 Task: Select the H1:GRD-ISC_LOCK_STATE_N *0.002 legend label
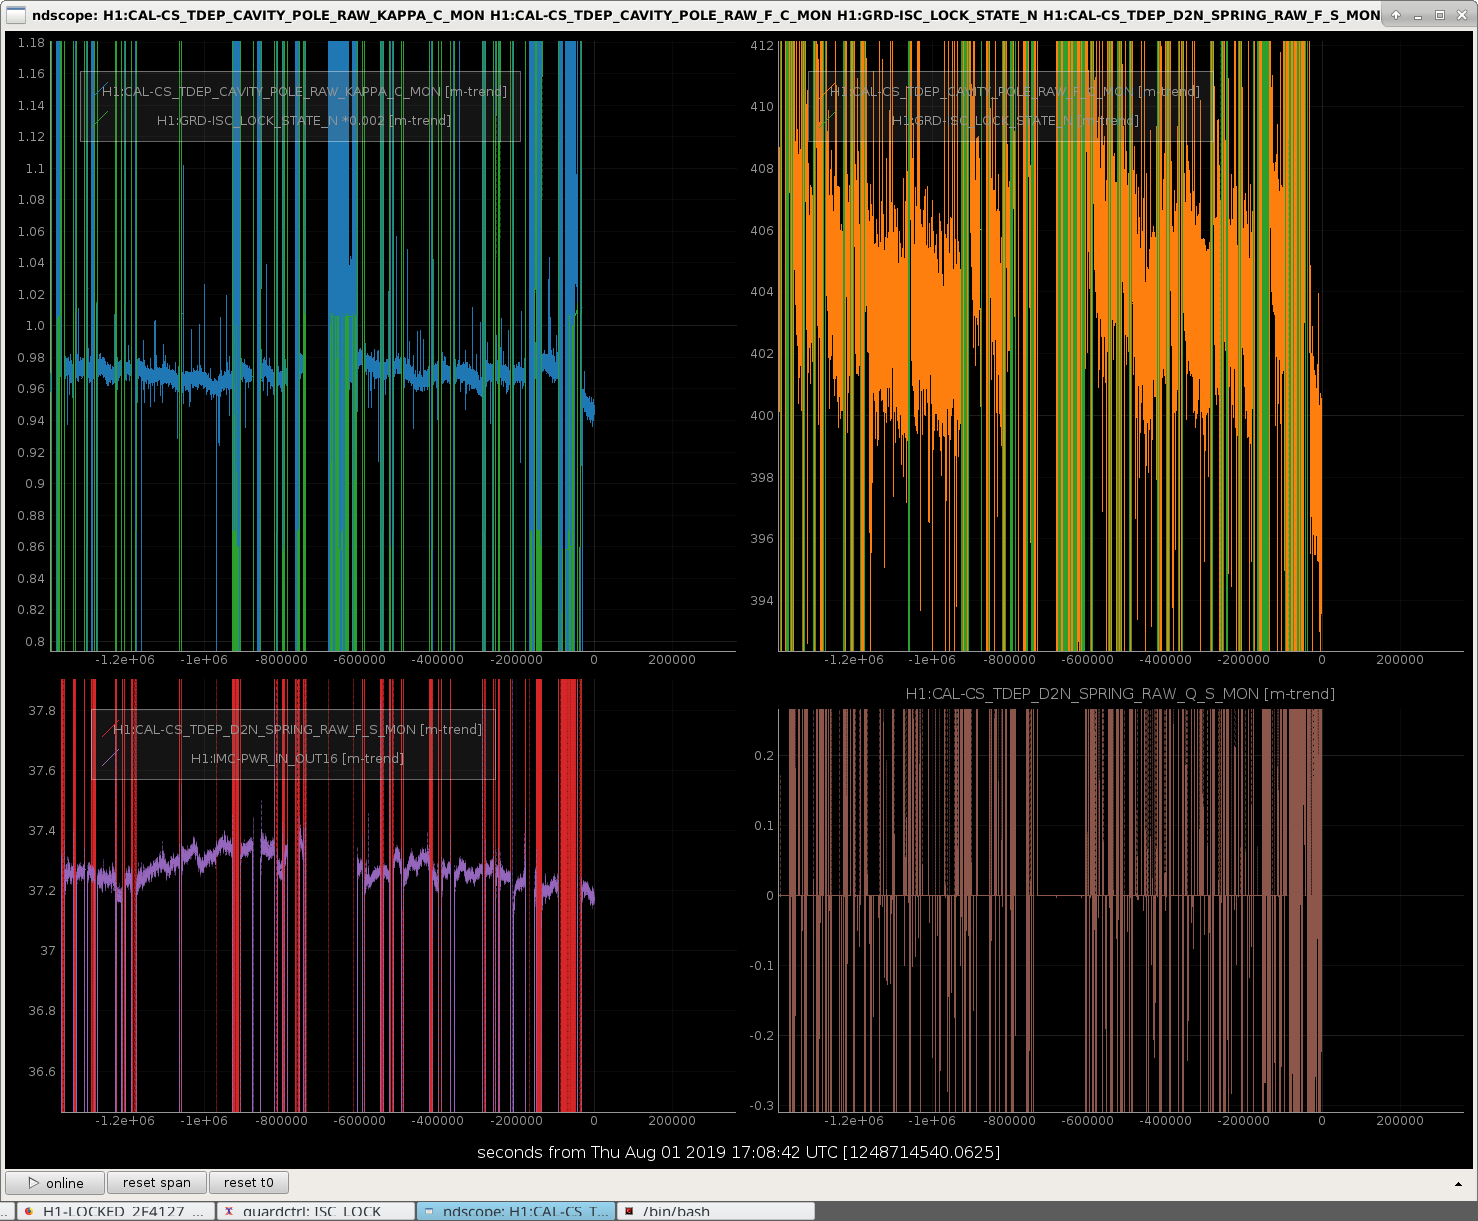tap(304, 120)
